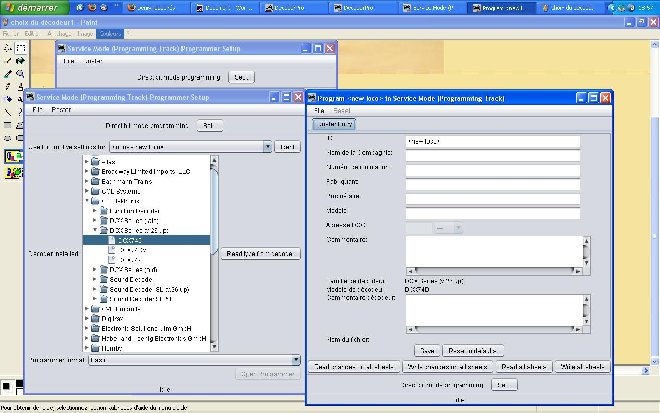Select the Free-Form Select tool in Paint
The height and width of the screenshot is (413, 660).
(x=8, y=48)
